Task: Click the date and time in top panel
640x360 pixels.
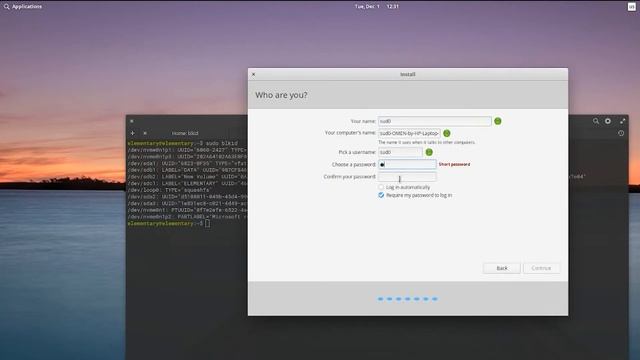Action: [x=376, y=7]
